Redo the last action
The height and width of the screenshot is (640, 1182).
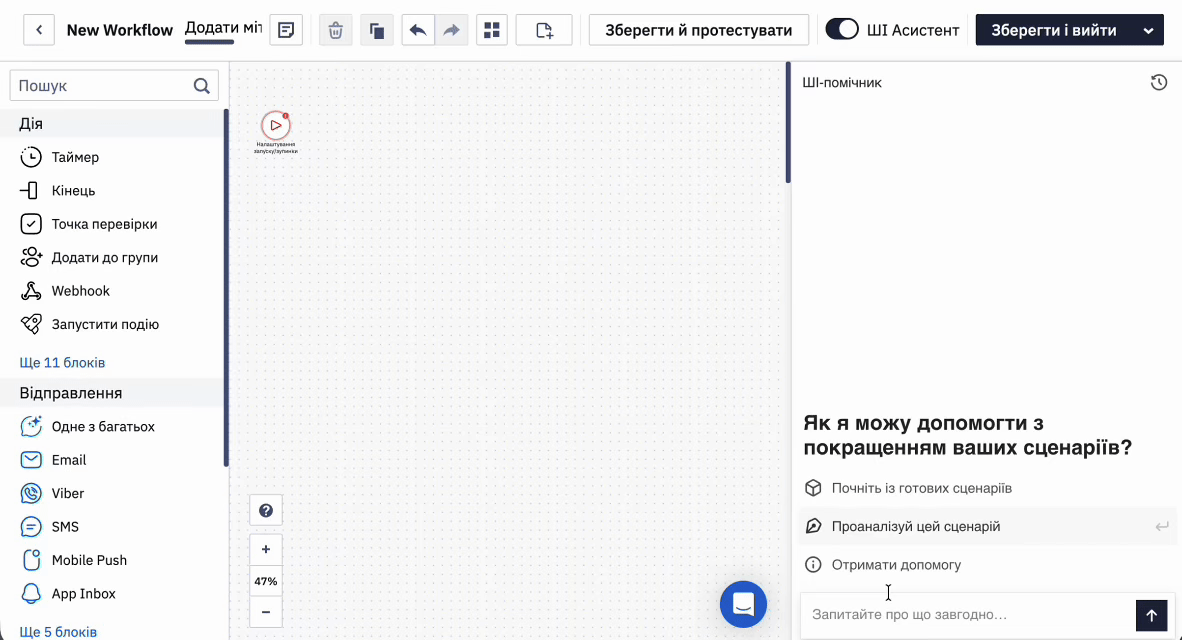pos(452,30)
